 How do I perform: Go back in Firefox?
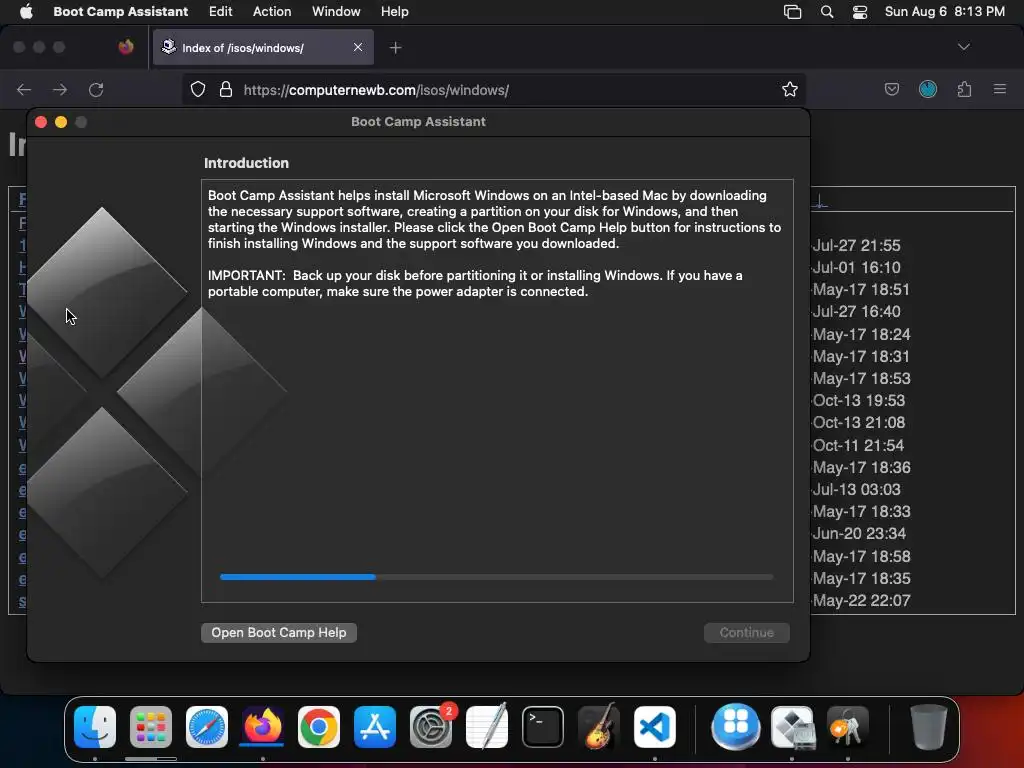24,89
